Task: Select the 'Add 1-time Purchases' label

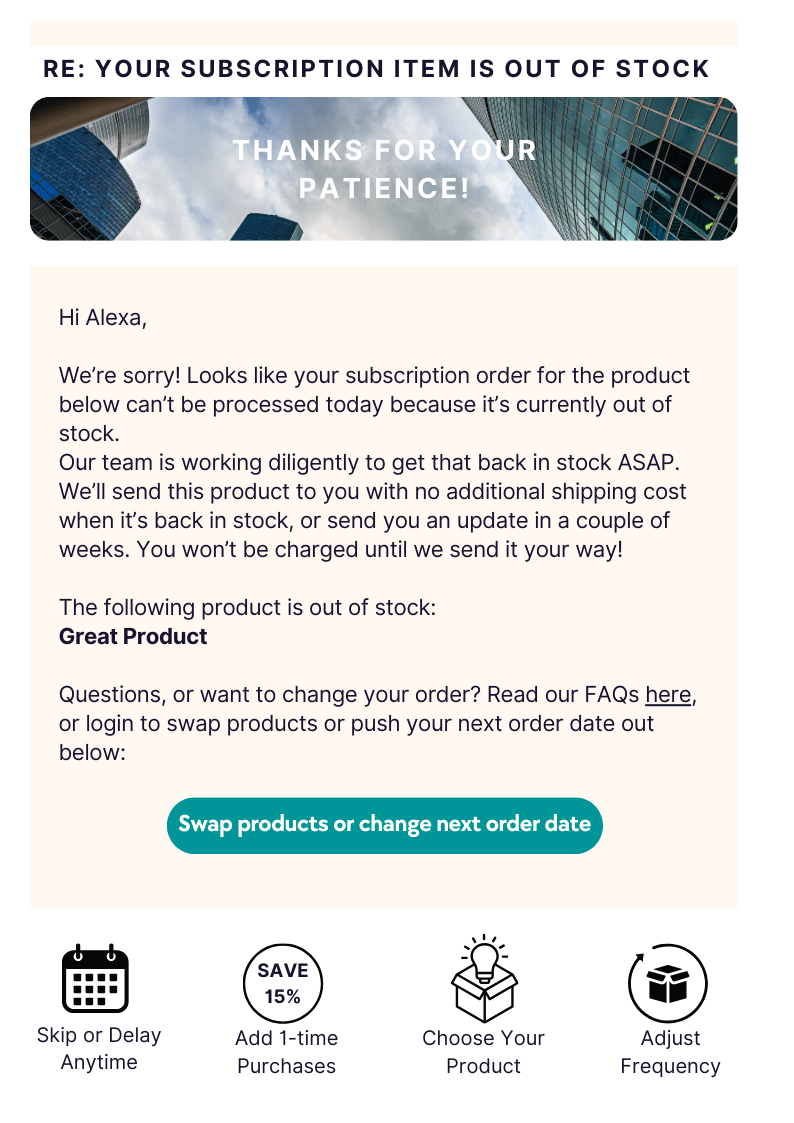Action: tap(286, 1052)
